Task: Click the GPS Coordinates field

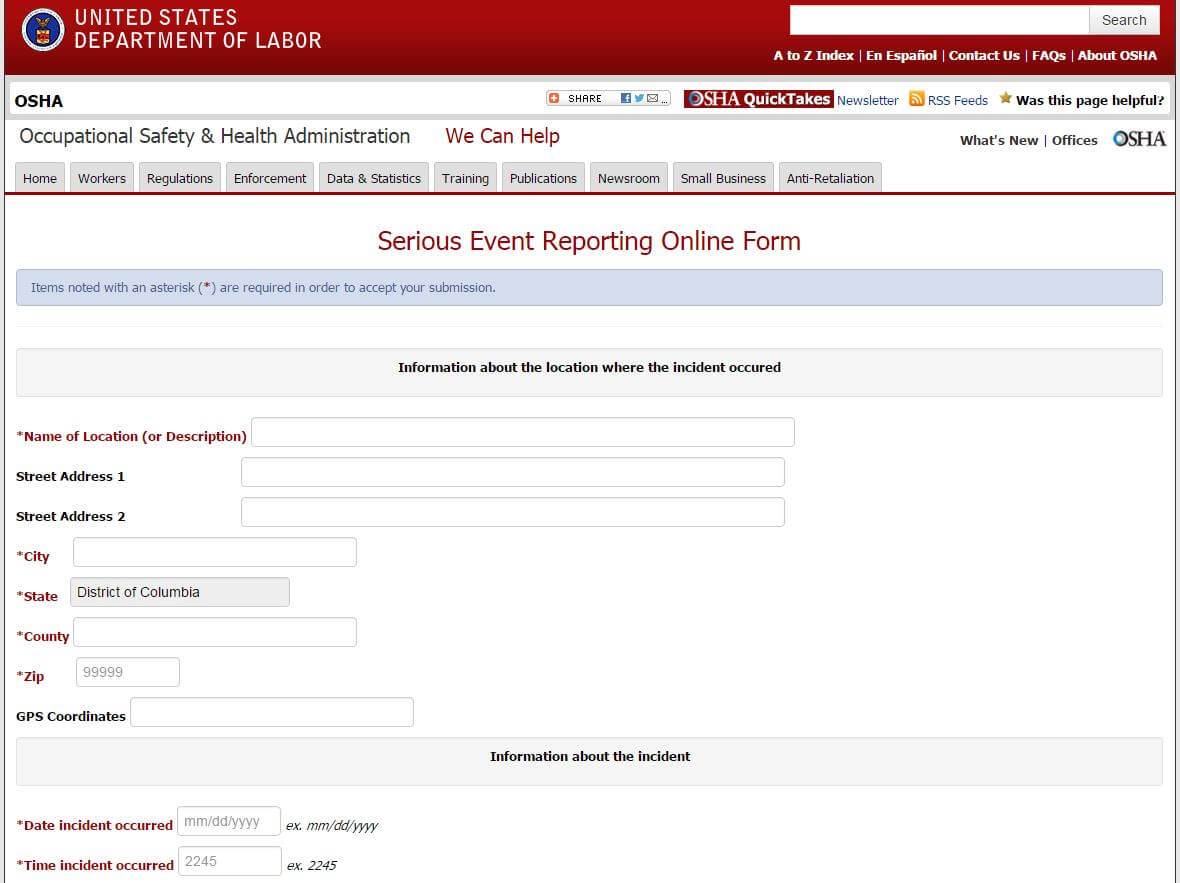Action: point(272,712)
